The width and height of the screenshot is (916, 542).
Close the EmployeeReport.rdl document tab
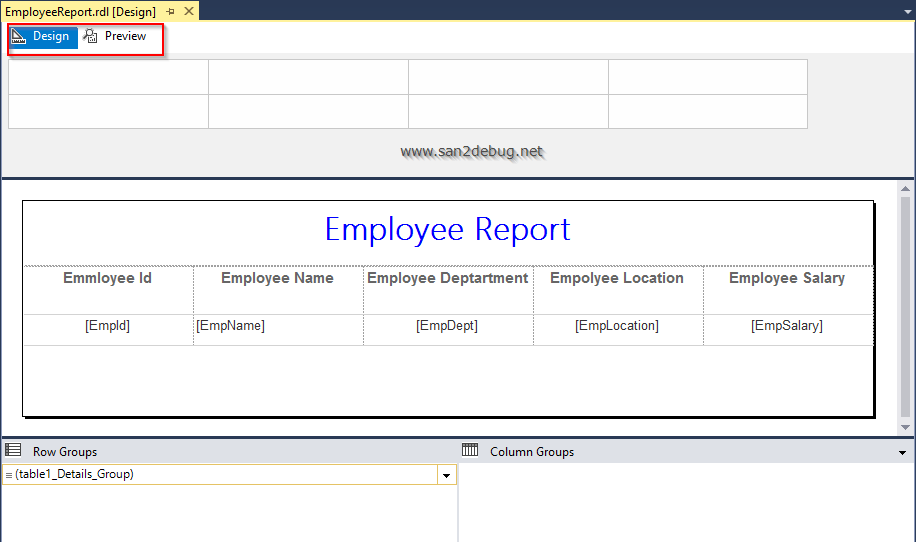coord(189,11)
